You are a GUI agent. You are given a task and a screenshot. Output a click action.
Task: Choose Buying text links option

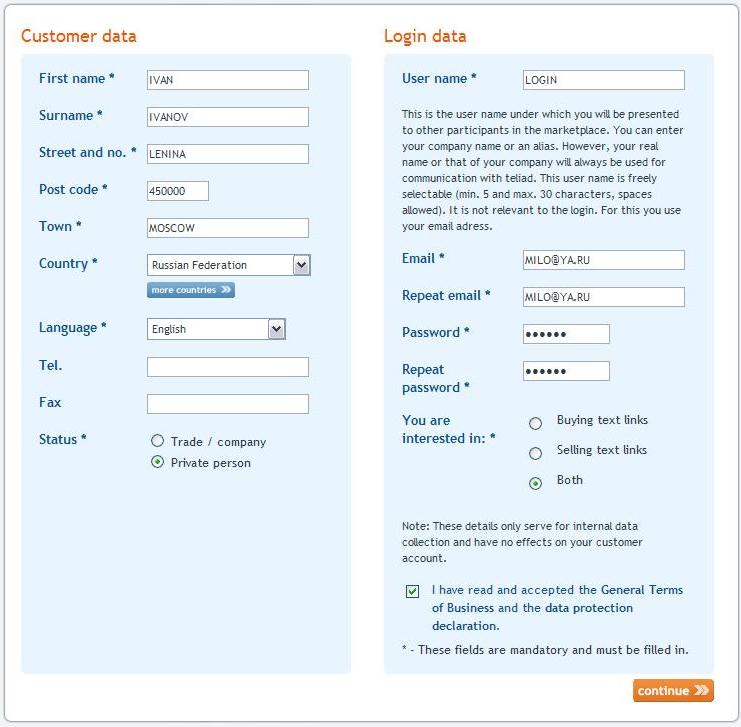coord(535,423)
